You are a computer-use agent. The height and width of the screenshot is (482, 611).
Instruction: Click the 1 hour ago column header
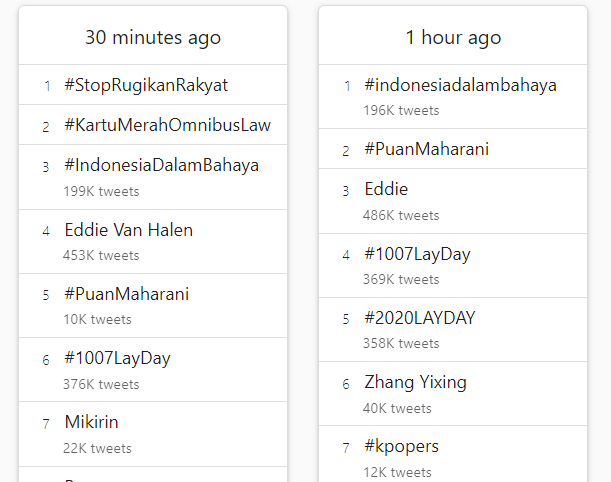[x=453, y=37]
